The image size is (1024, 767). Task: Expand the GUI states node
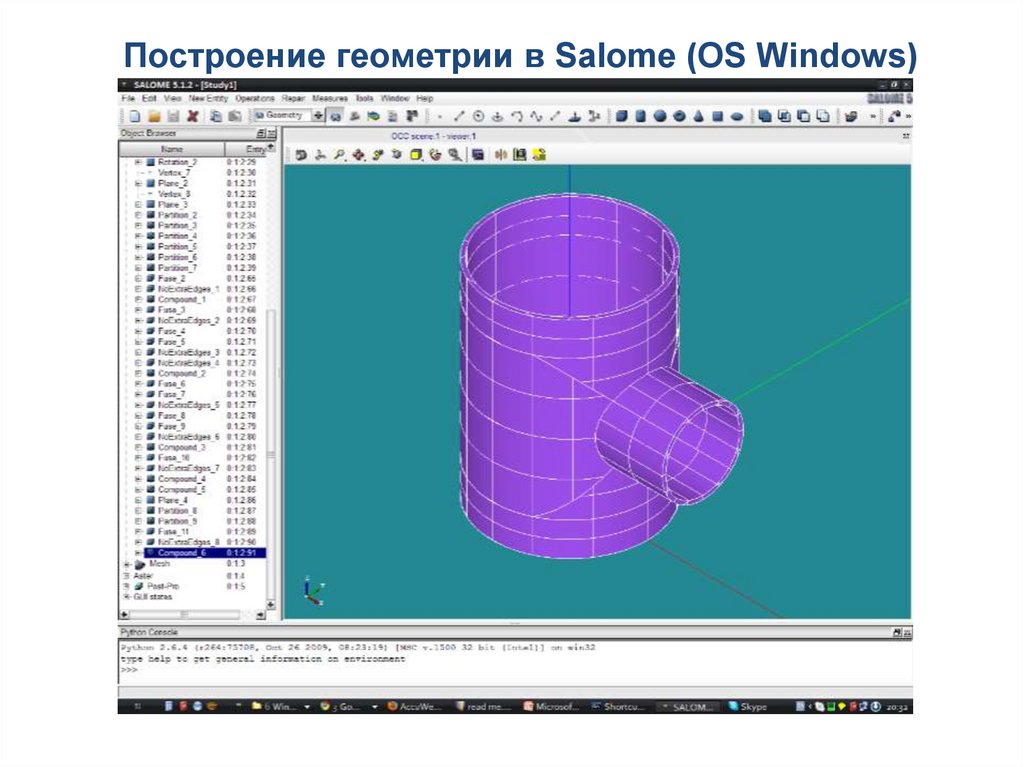coord(125,597)
